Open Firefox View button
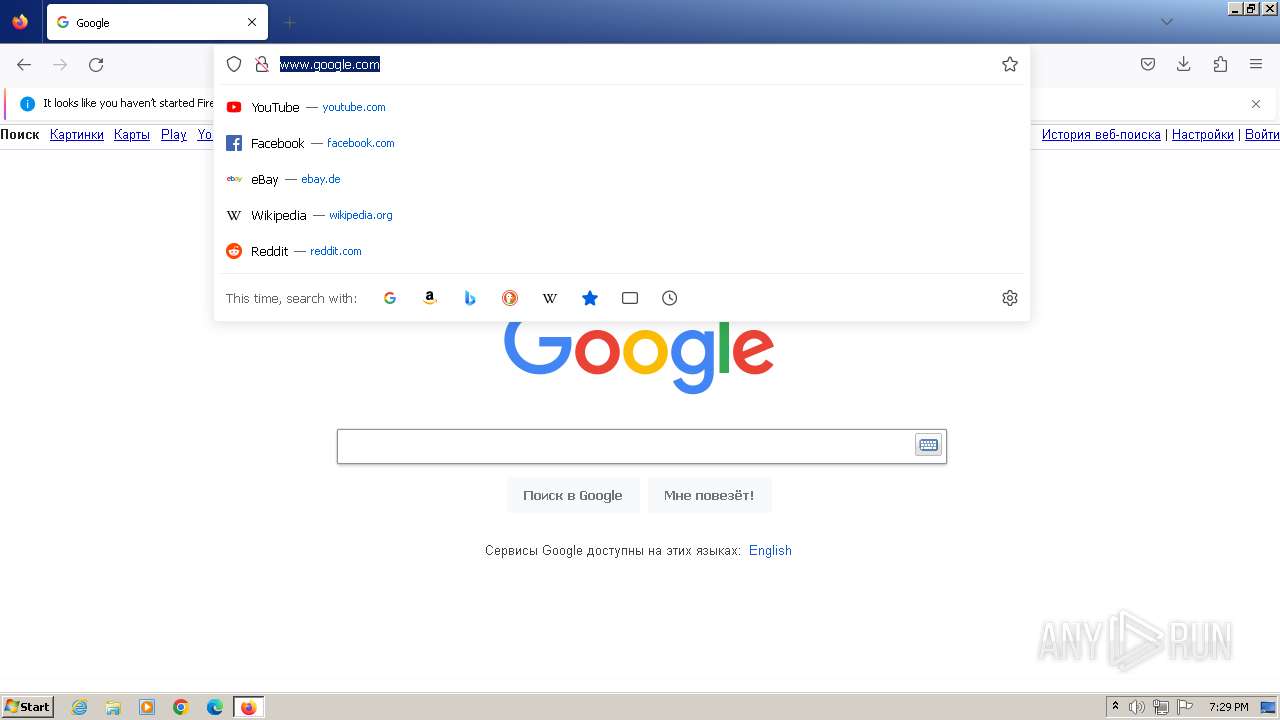The height and width of the screenshot is (720, 1280). 20,22
